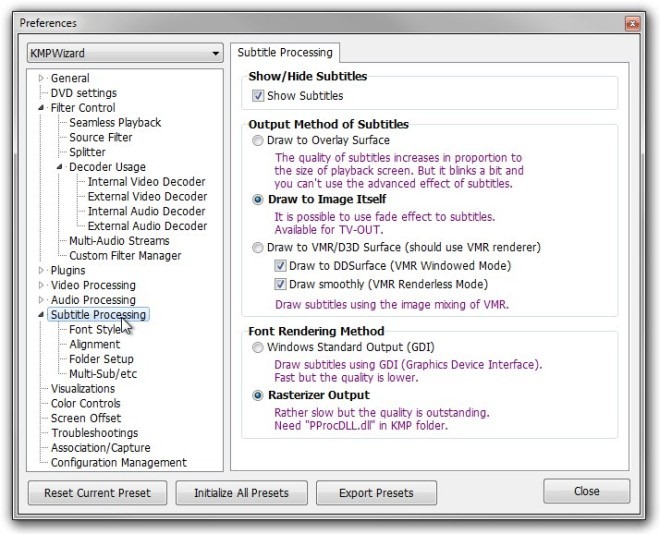Collapse the Decoder Usage tree node

pos(60,167)
